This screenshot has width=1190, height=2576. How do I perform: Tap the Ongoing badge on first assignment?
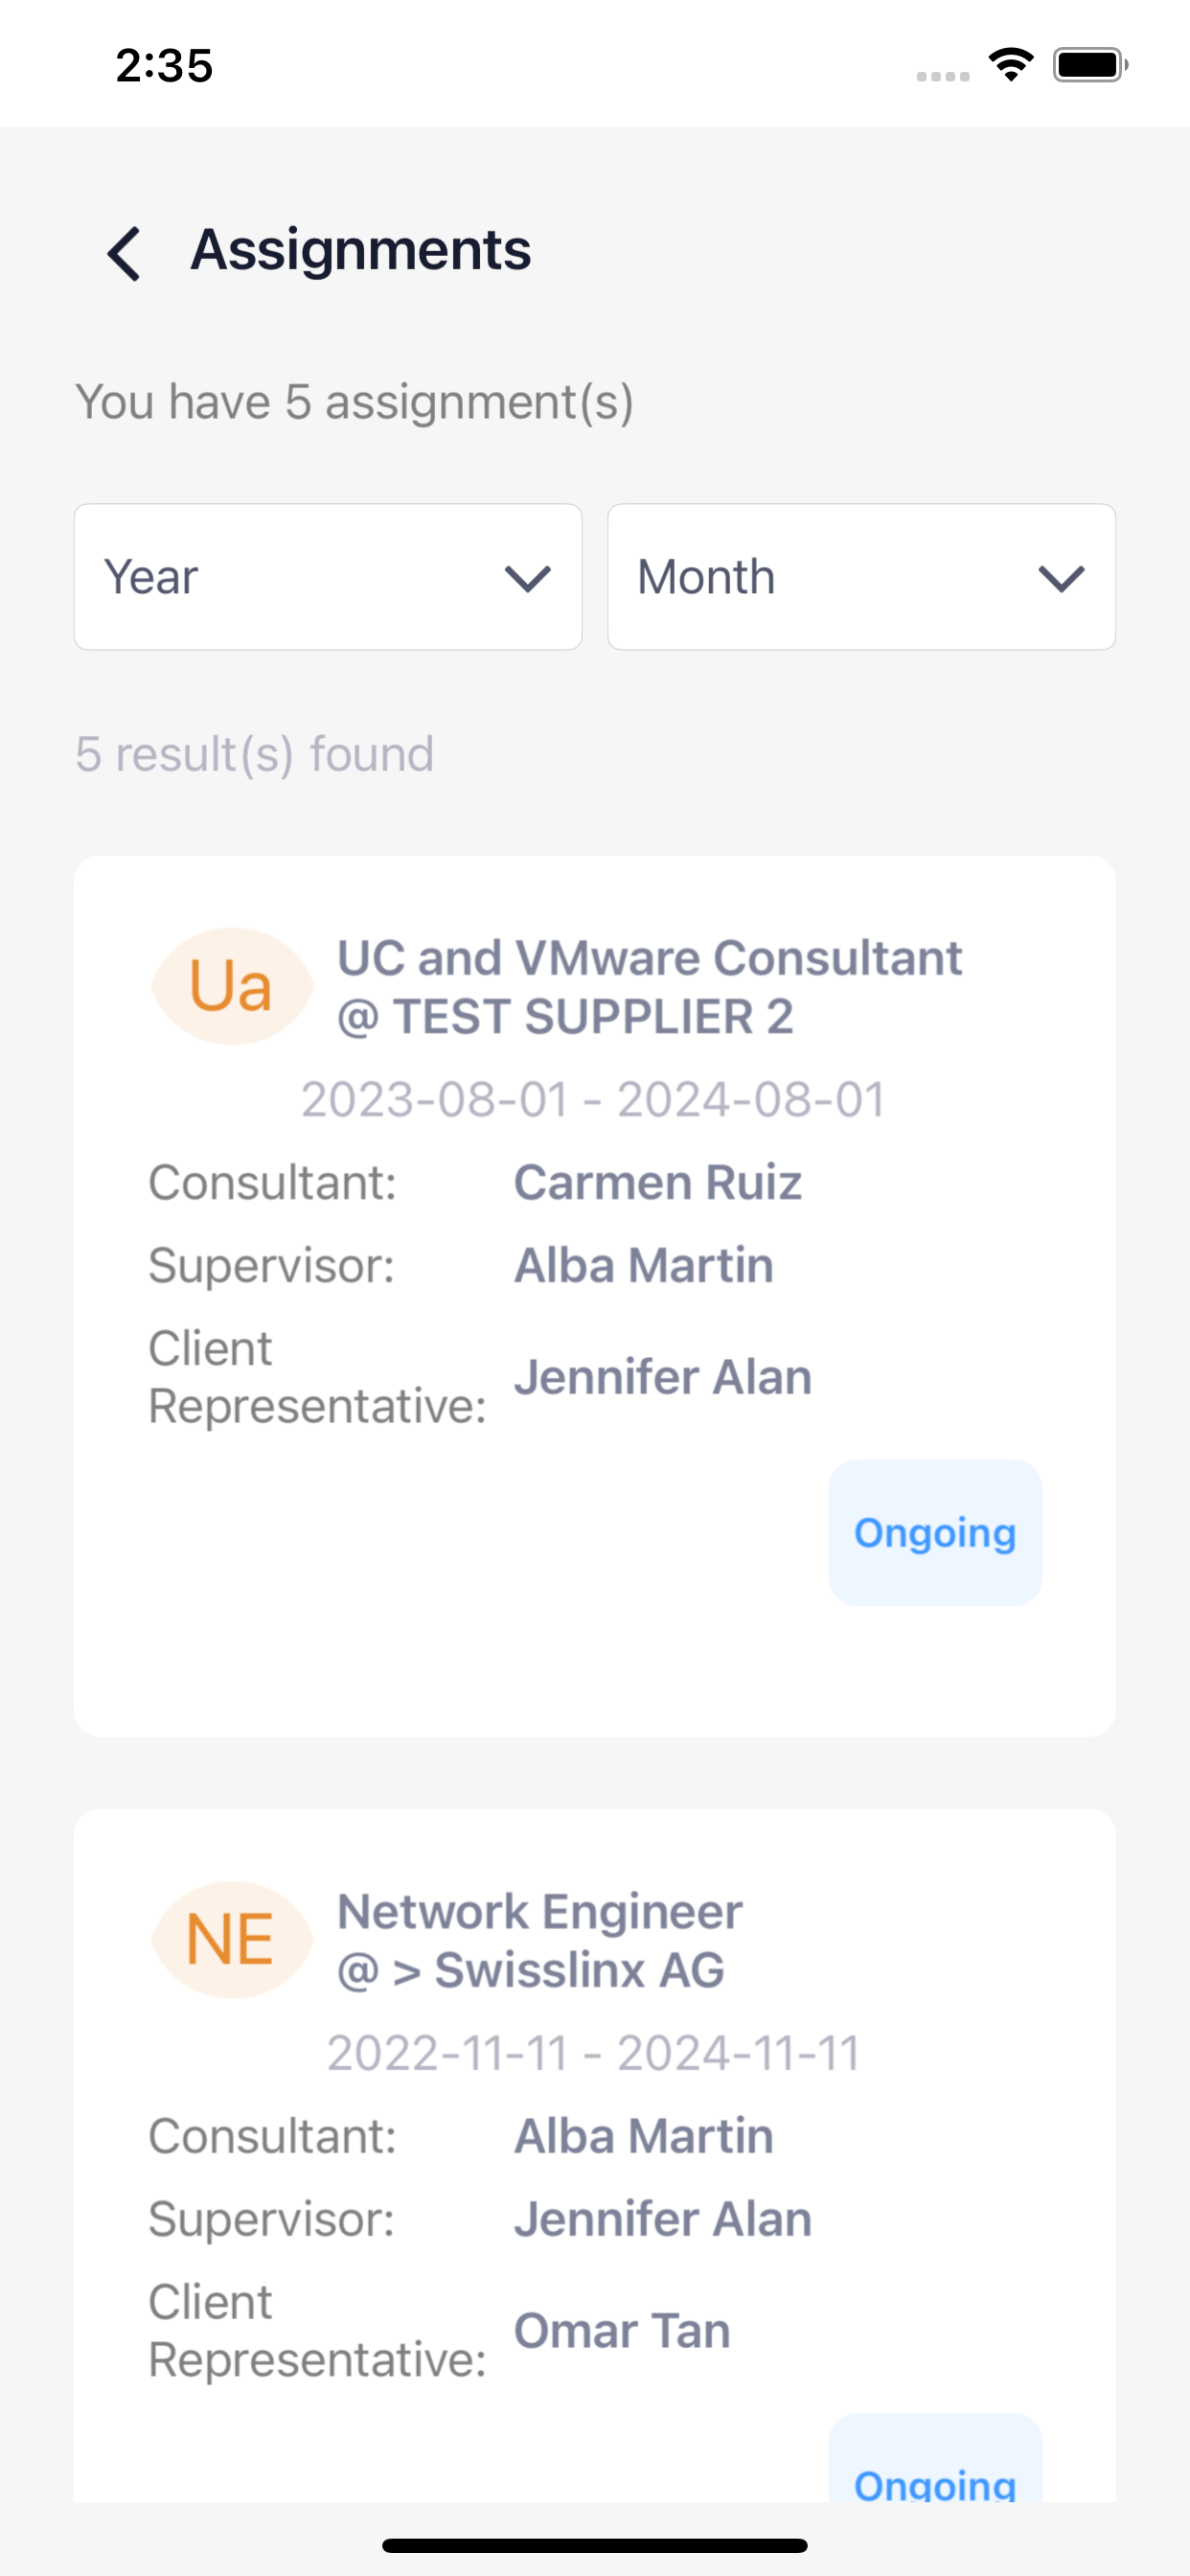[935, 1533]
